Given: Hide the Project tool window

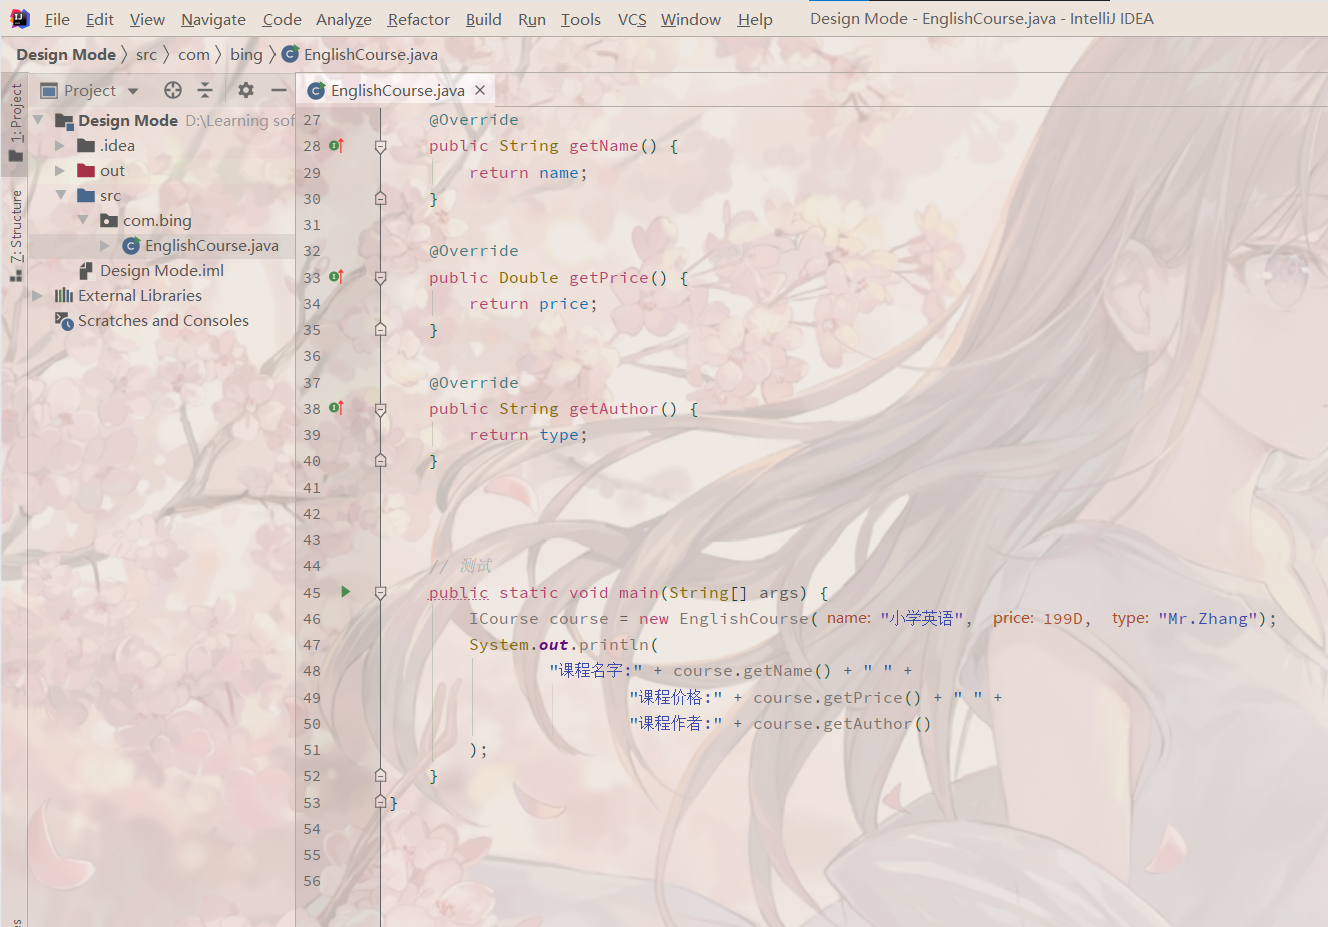Looking at the screenshot, I should point(279,90).
